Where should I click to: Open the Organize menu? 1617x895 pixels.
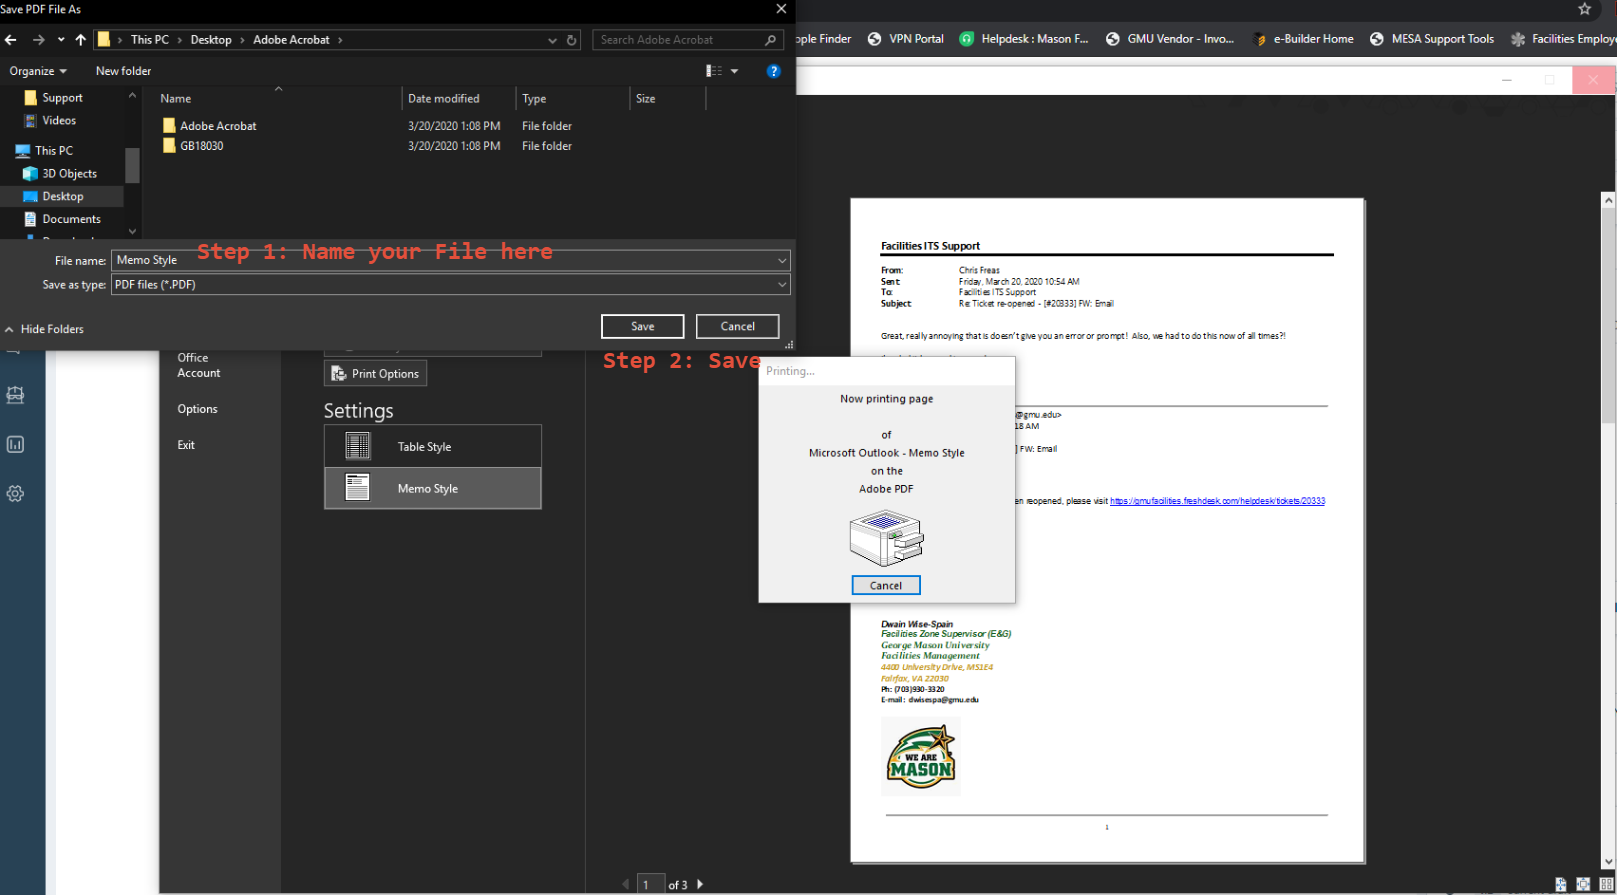[38, 71]
